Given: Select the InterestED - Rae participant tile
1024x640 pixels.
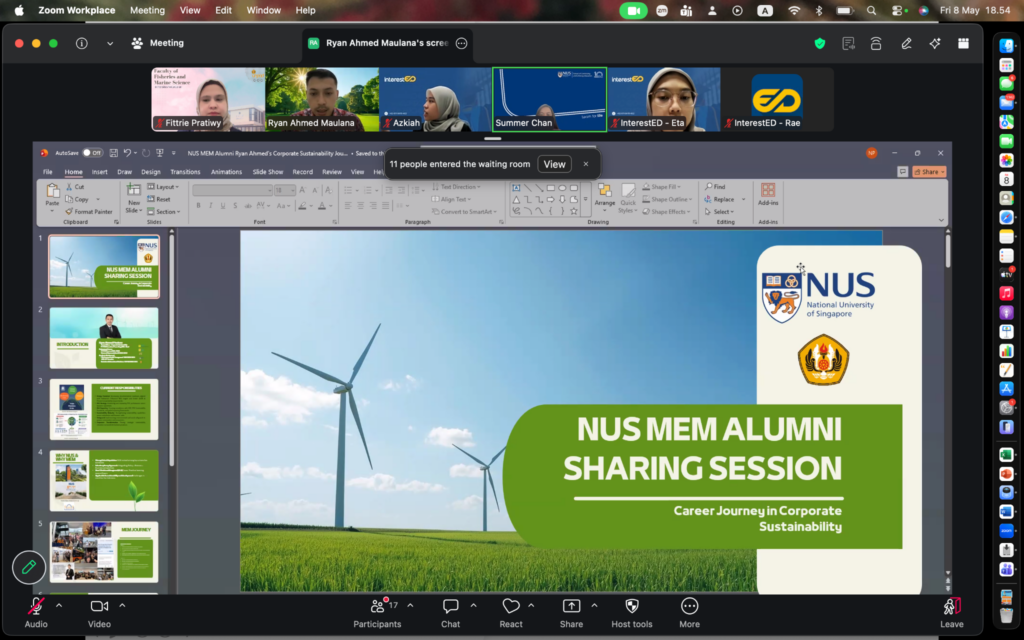Looking at the screenshot, I should 777,99.
